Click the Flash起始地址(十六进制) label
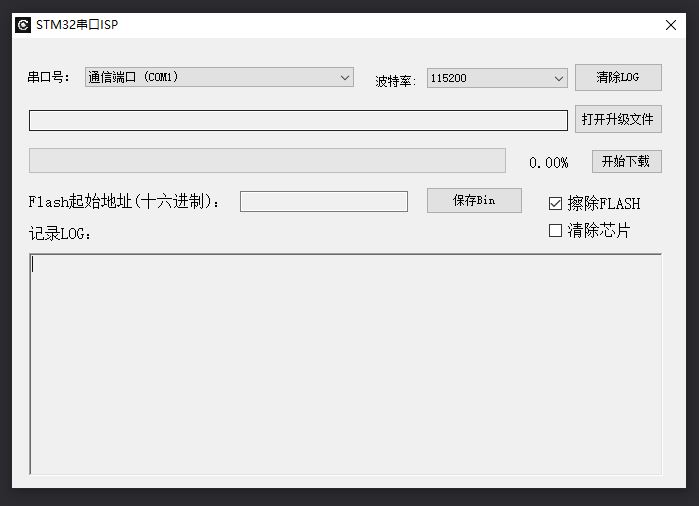 123,202
